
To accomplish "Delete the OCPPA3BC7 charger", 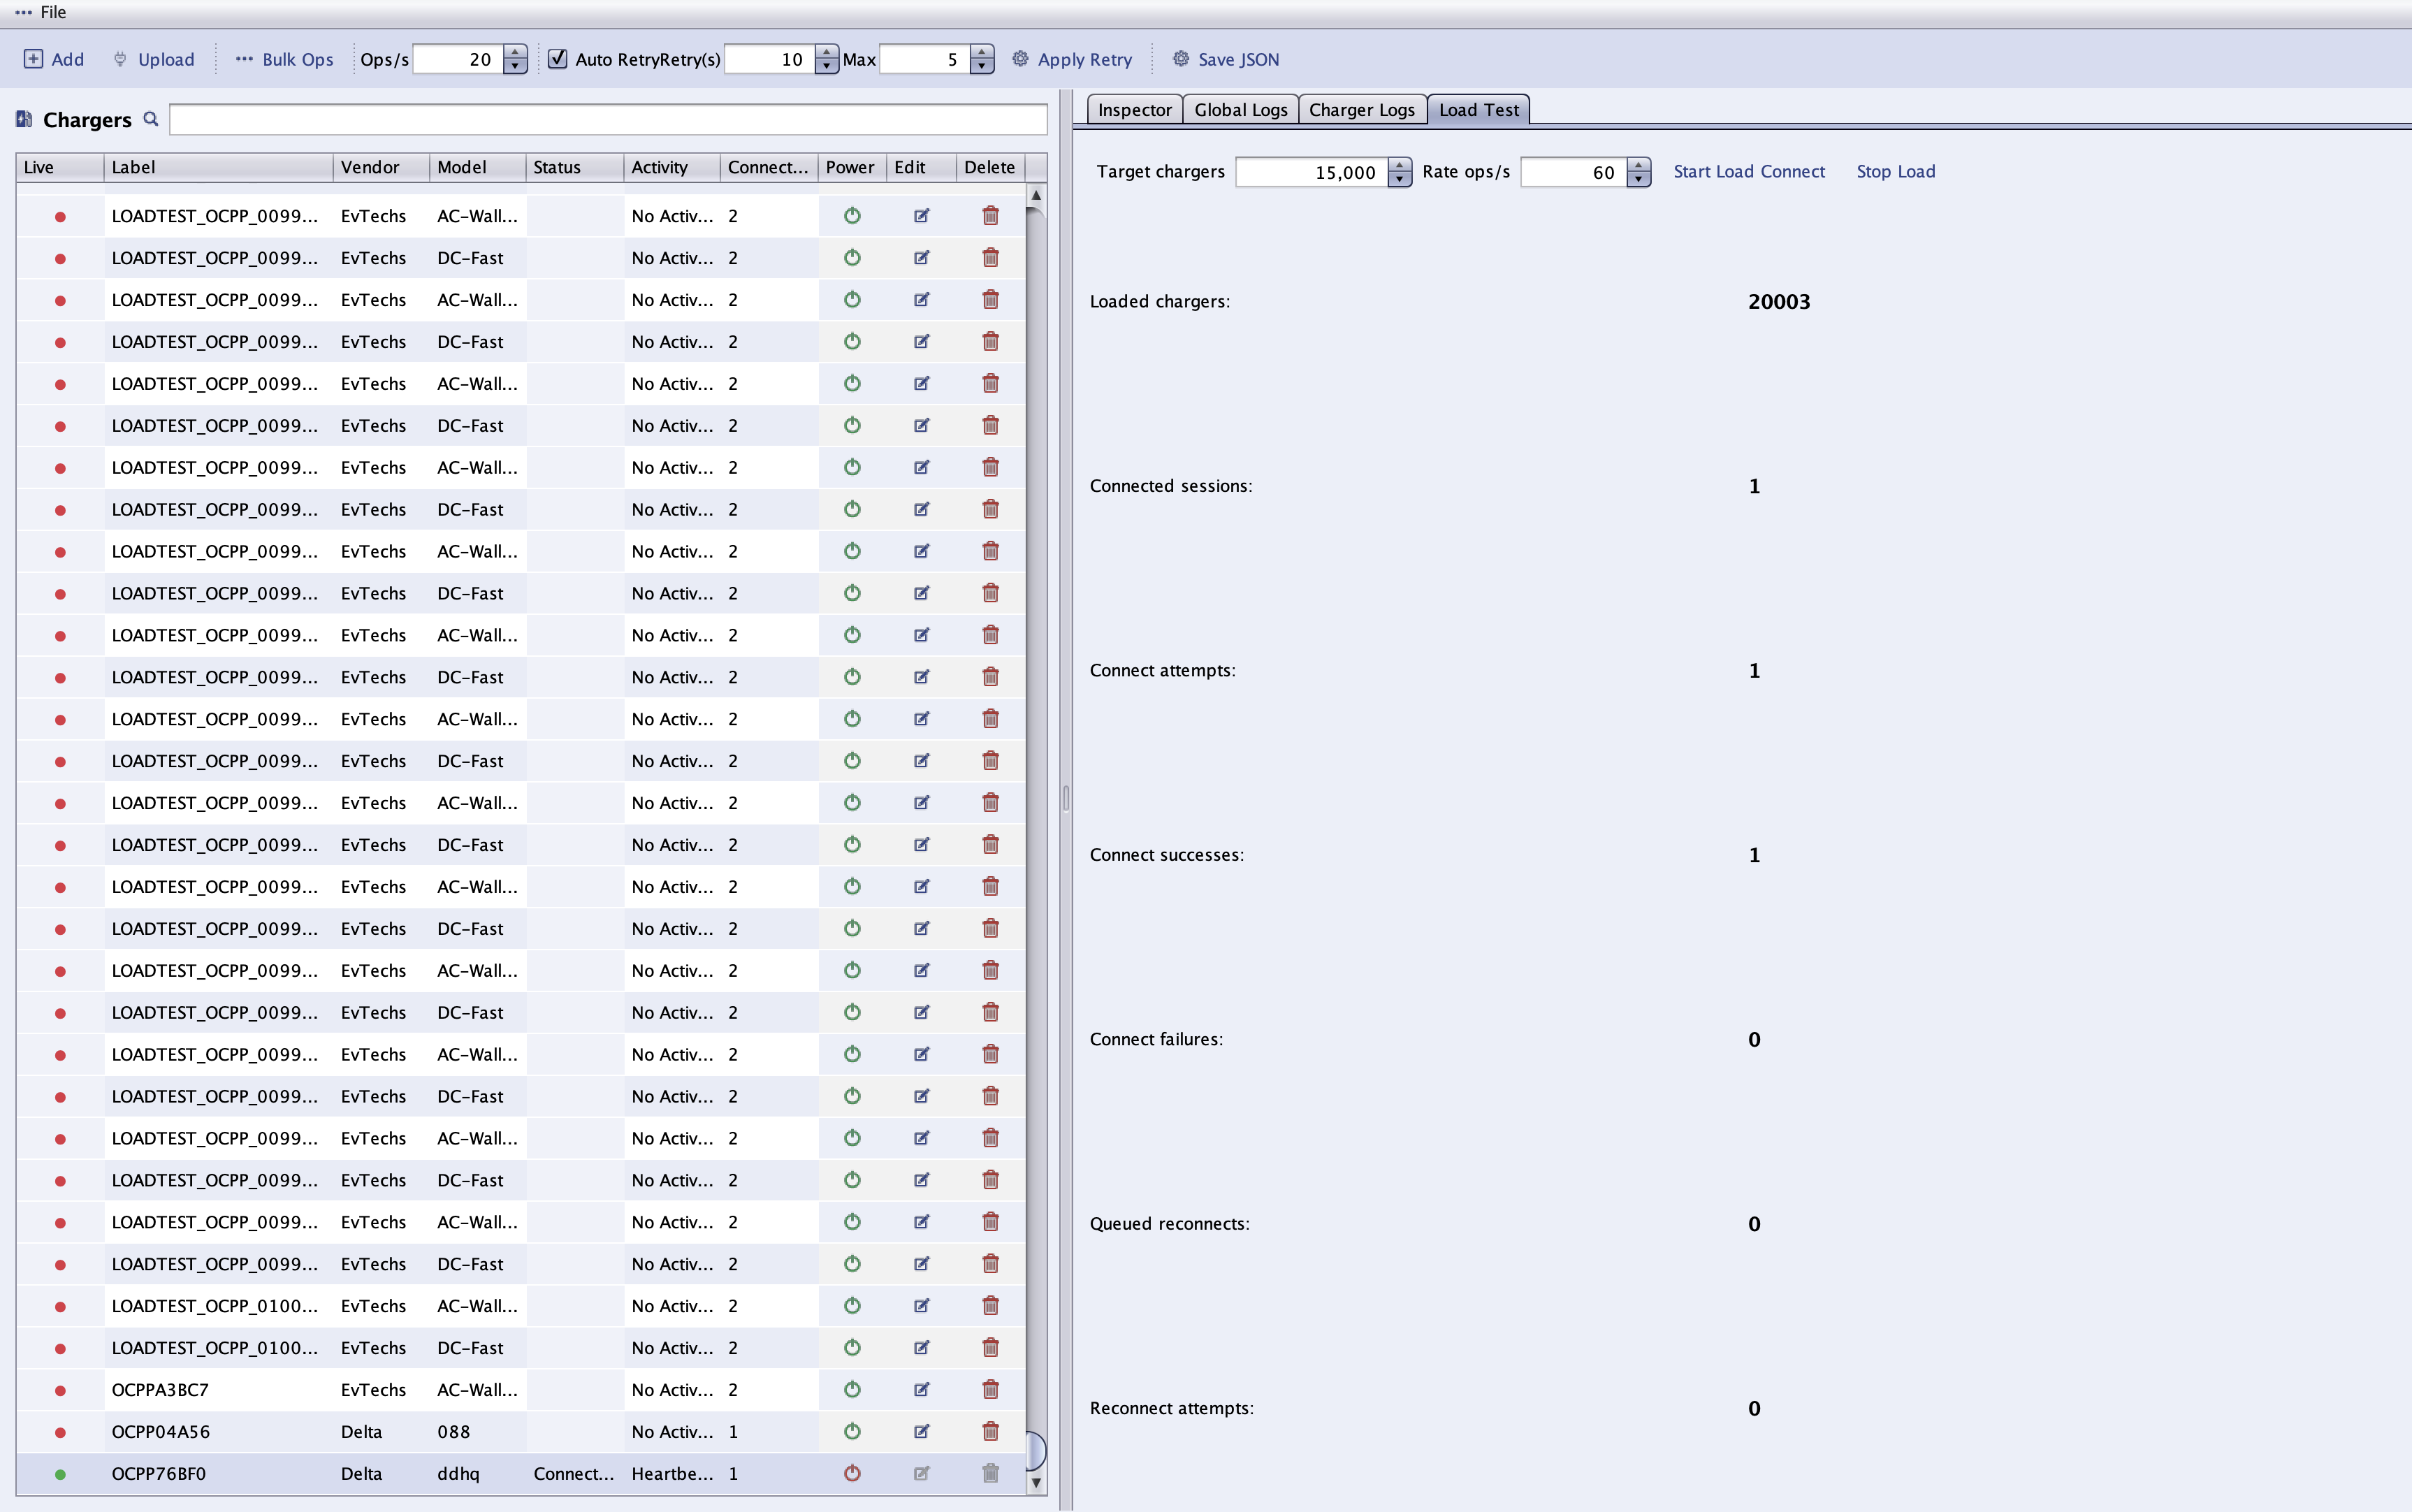I will 990,1389.
